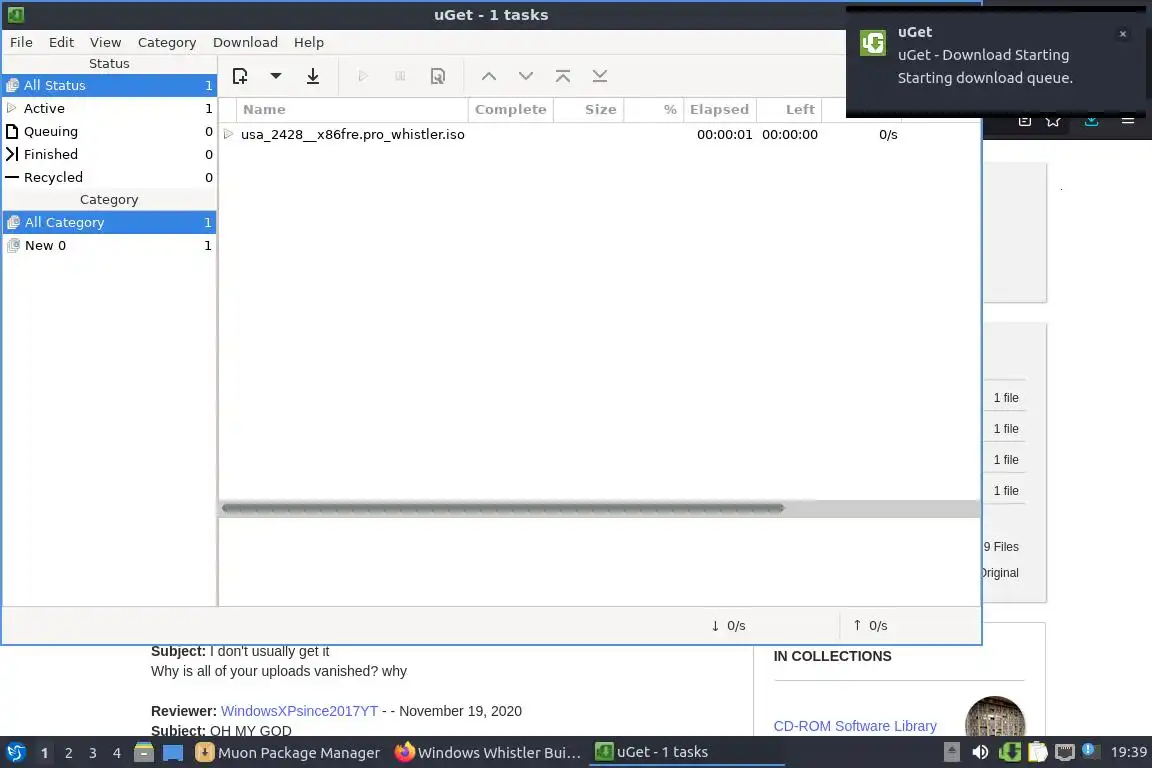Click the download list horizontal scrollbar

pyautogui.click(x=503, y=508)
